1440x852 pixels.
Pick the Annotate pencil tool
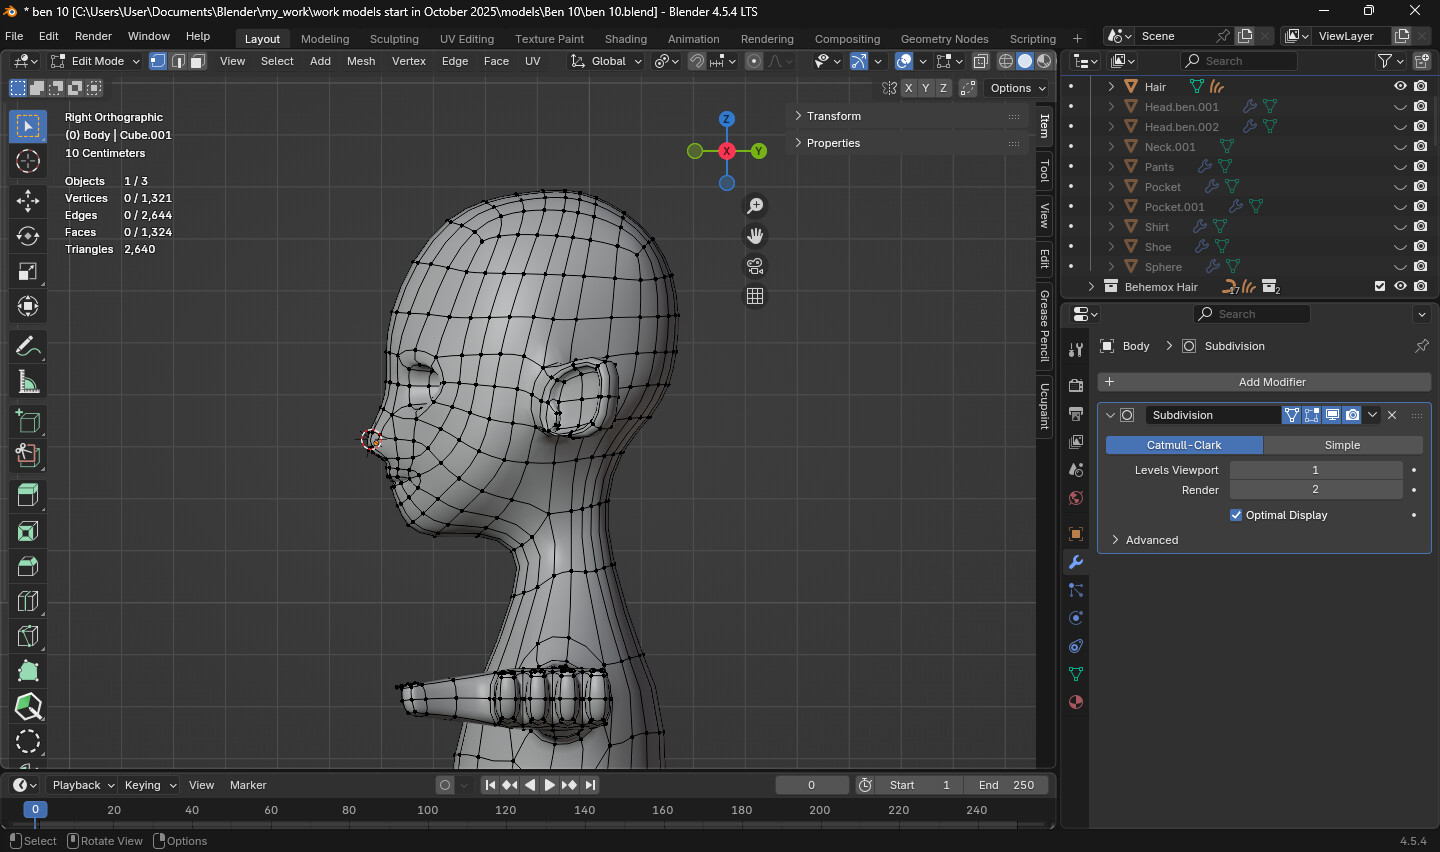28,346
